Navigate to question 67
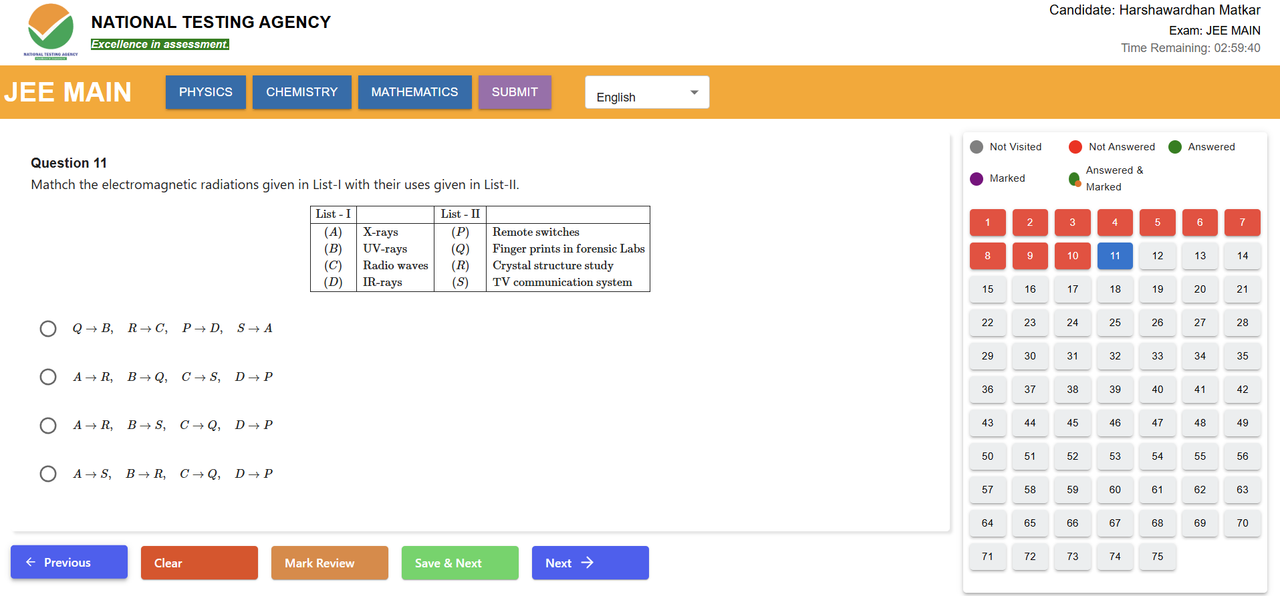The height and width of the screenshot is (596, 1280). pyautogui.click(x=1115, y=523)
